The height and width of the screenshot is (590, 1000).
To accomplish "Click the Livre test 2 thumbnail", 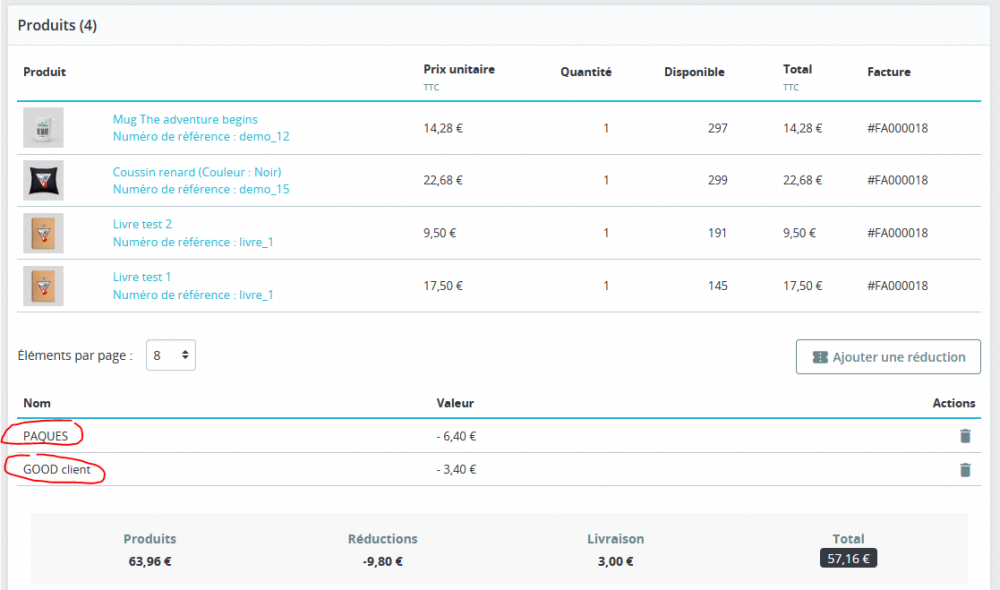I will pyautogui.click(x=43, y=233).
